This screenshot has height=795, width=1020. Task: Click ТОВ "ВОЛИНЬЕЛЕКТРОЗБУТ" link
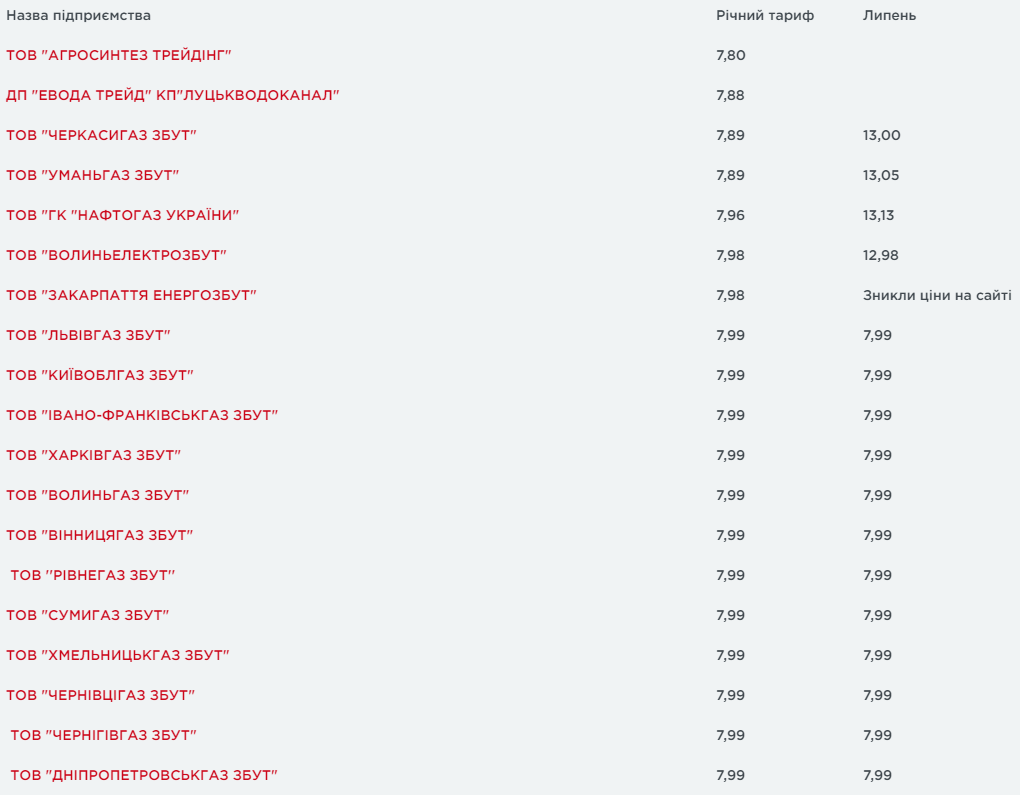coord(116,255)
